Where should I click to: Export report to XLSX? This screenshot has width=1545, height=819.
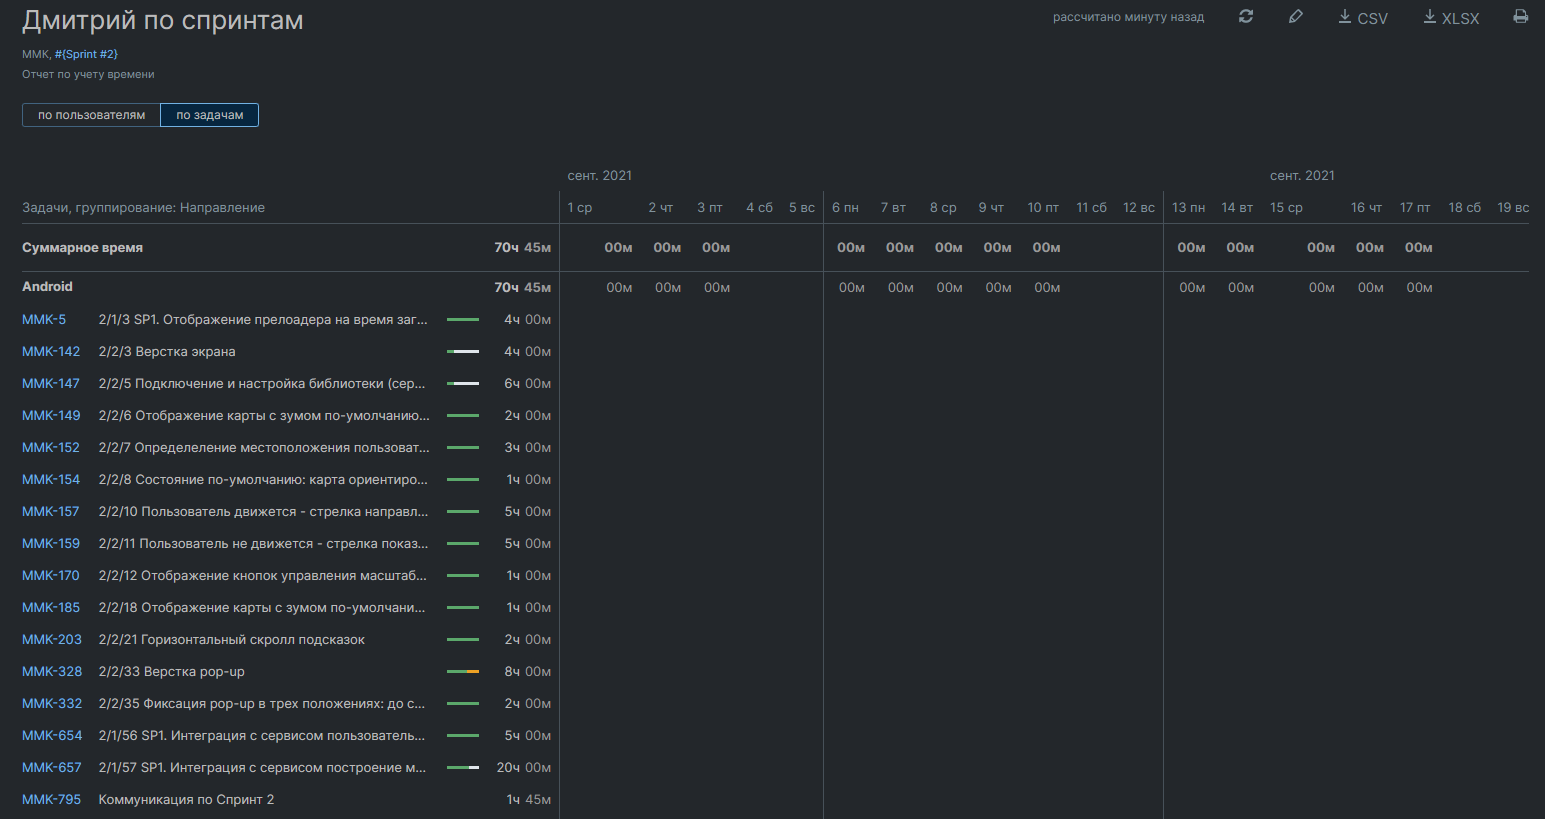coord(1451,18)
